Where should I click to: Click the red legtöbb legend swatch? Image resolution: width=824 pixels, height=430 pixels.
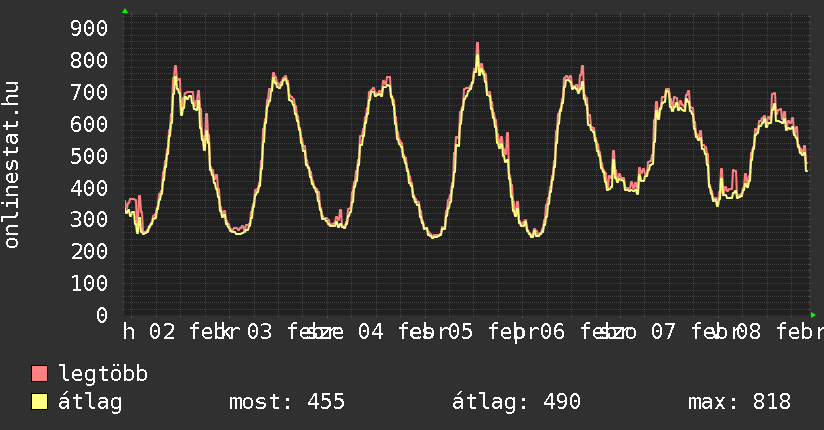(x=40, y=374)
